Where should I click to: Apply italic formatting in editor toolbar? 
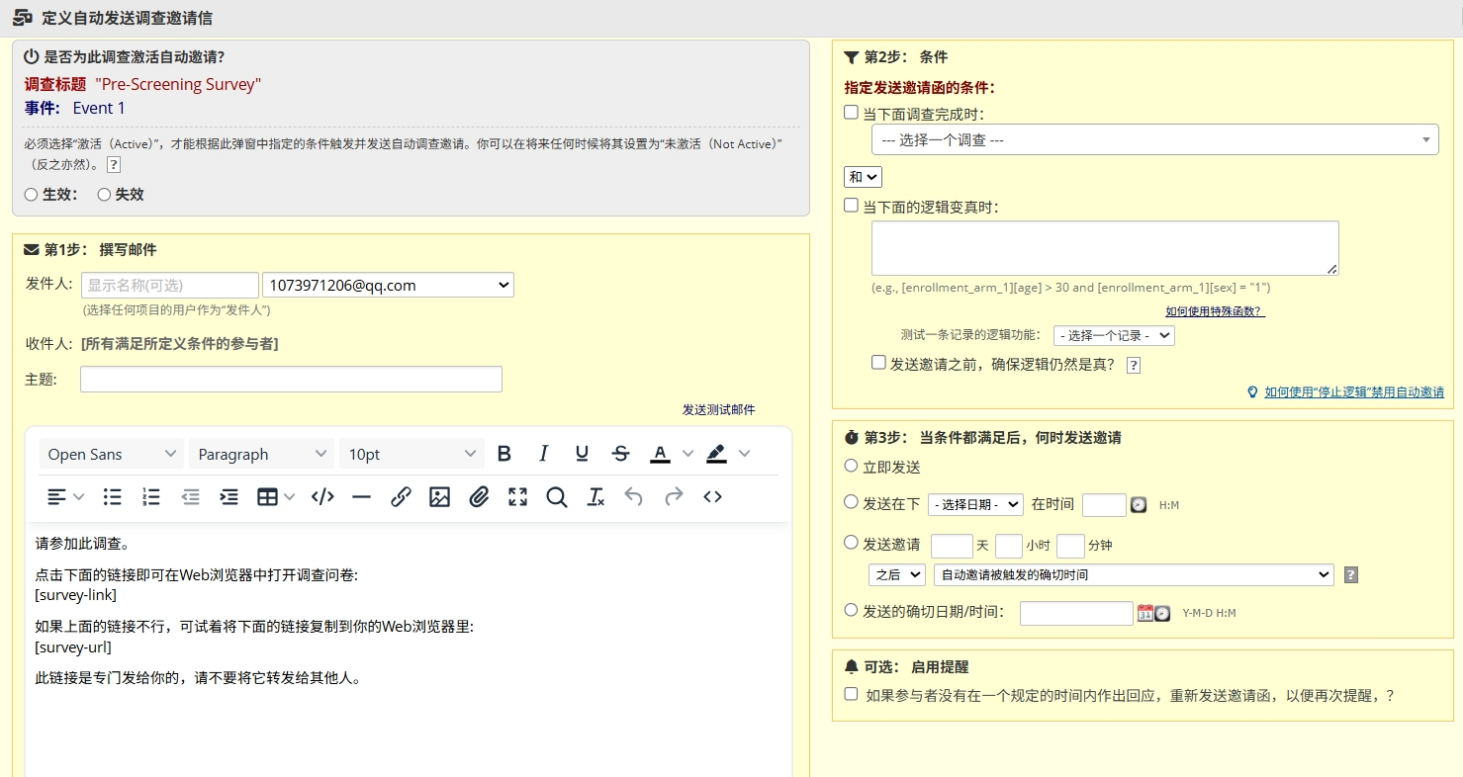543,454
